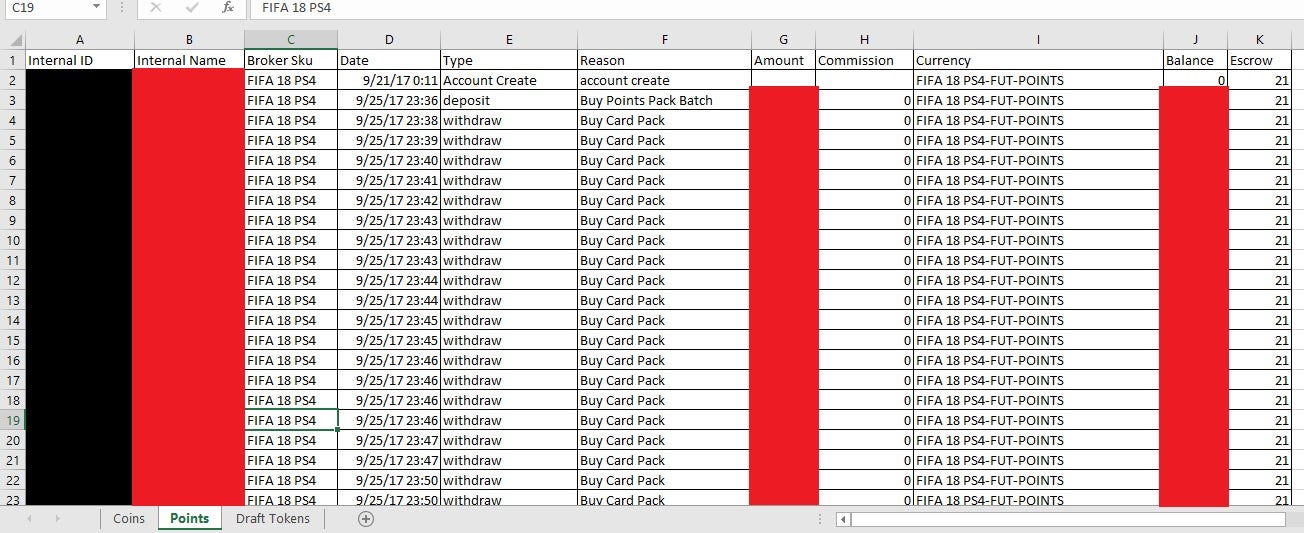Switch to the Coins sheet tab
The image size is (1304, 533).
(x=129, y=518)
